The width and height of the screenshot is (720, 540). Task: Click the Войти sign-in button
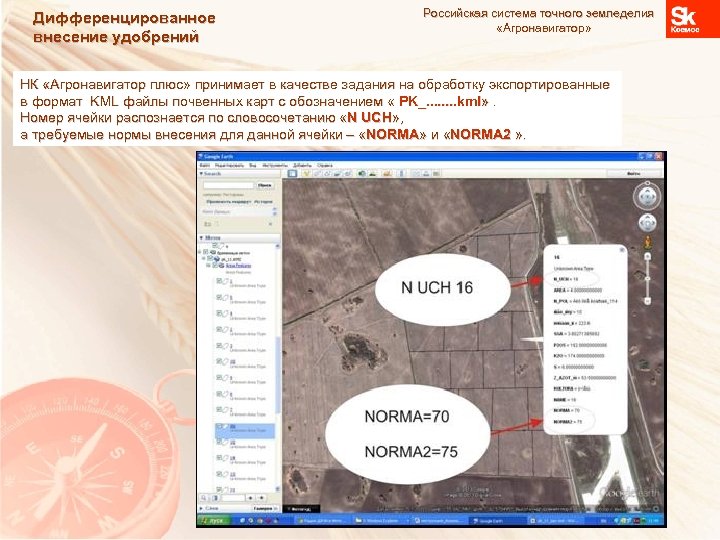634,174
